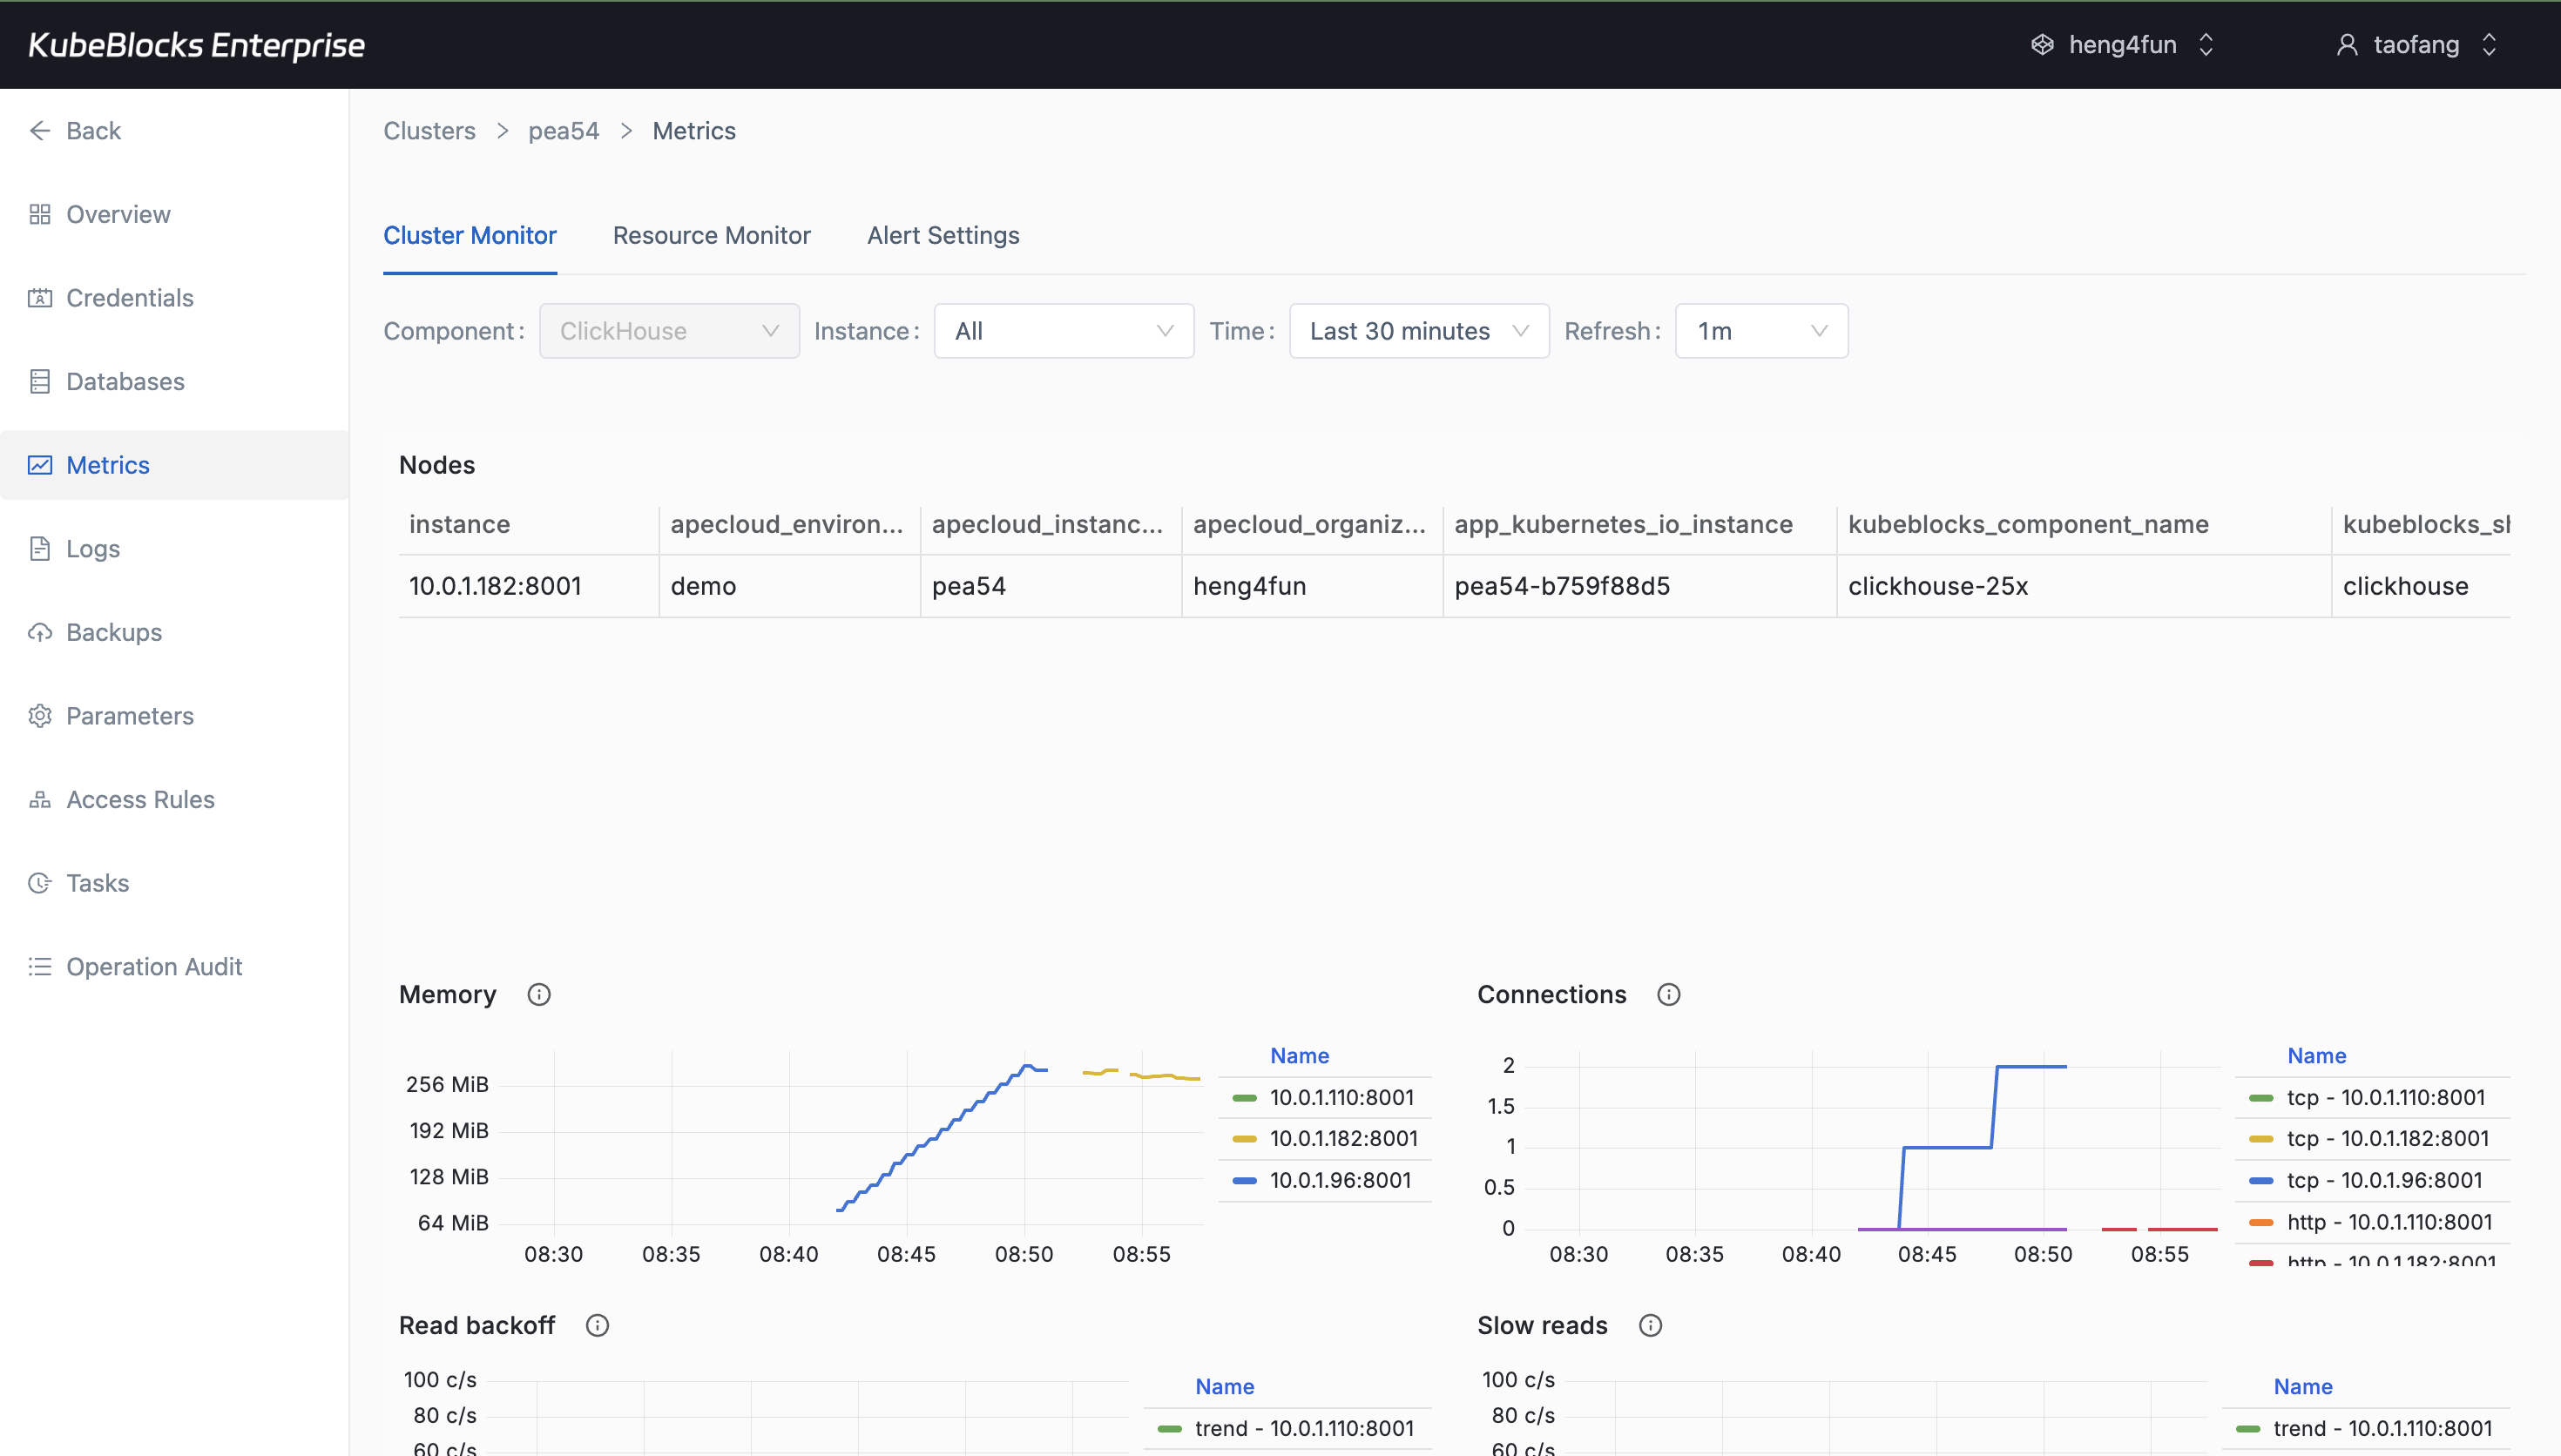Open the Access Rules section

[x=141, y=799]
